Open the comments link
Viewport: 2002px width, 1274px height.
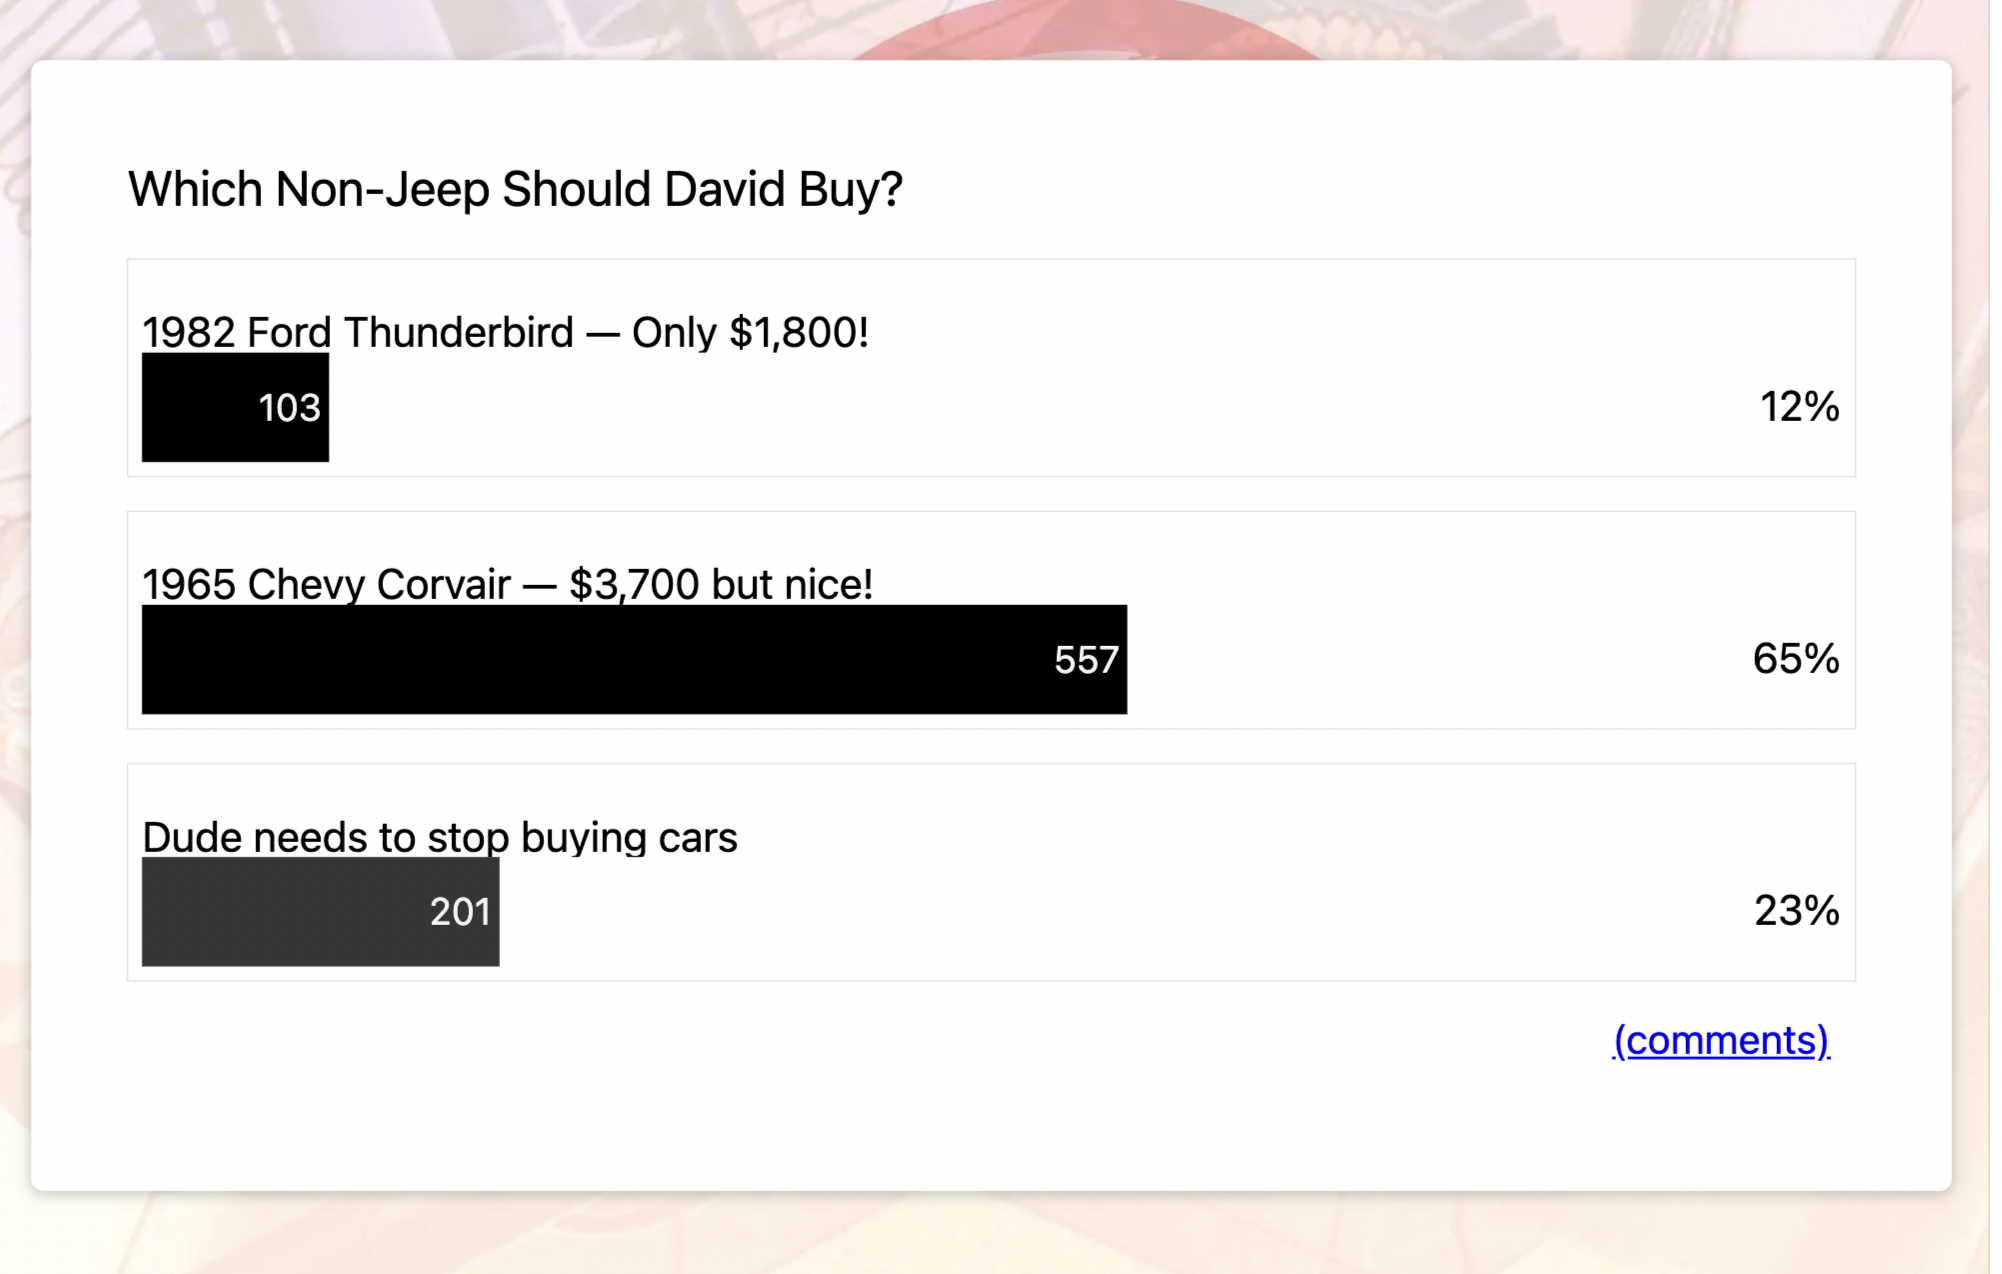pos(1720,1041)
